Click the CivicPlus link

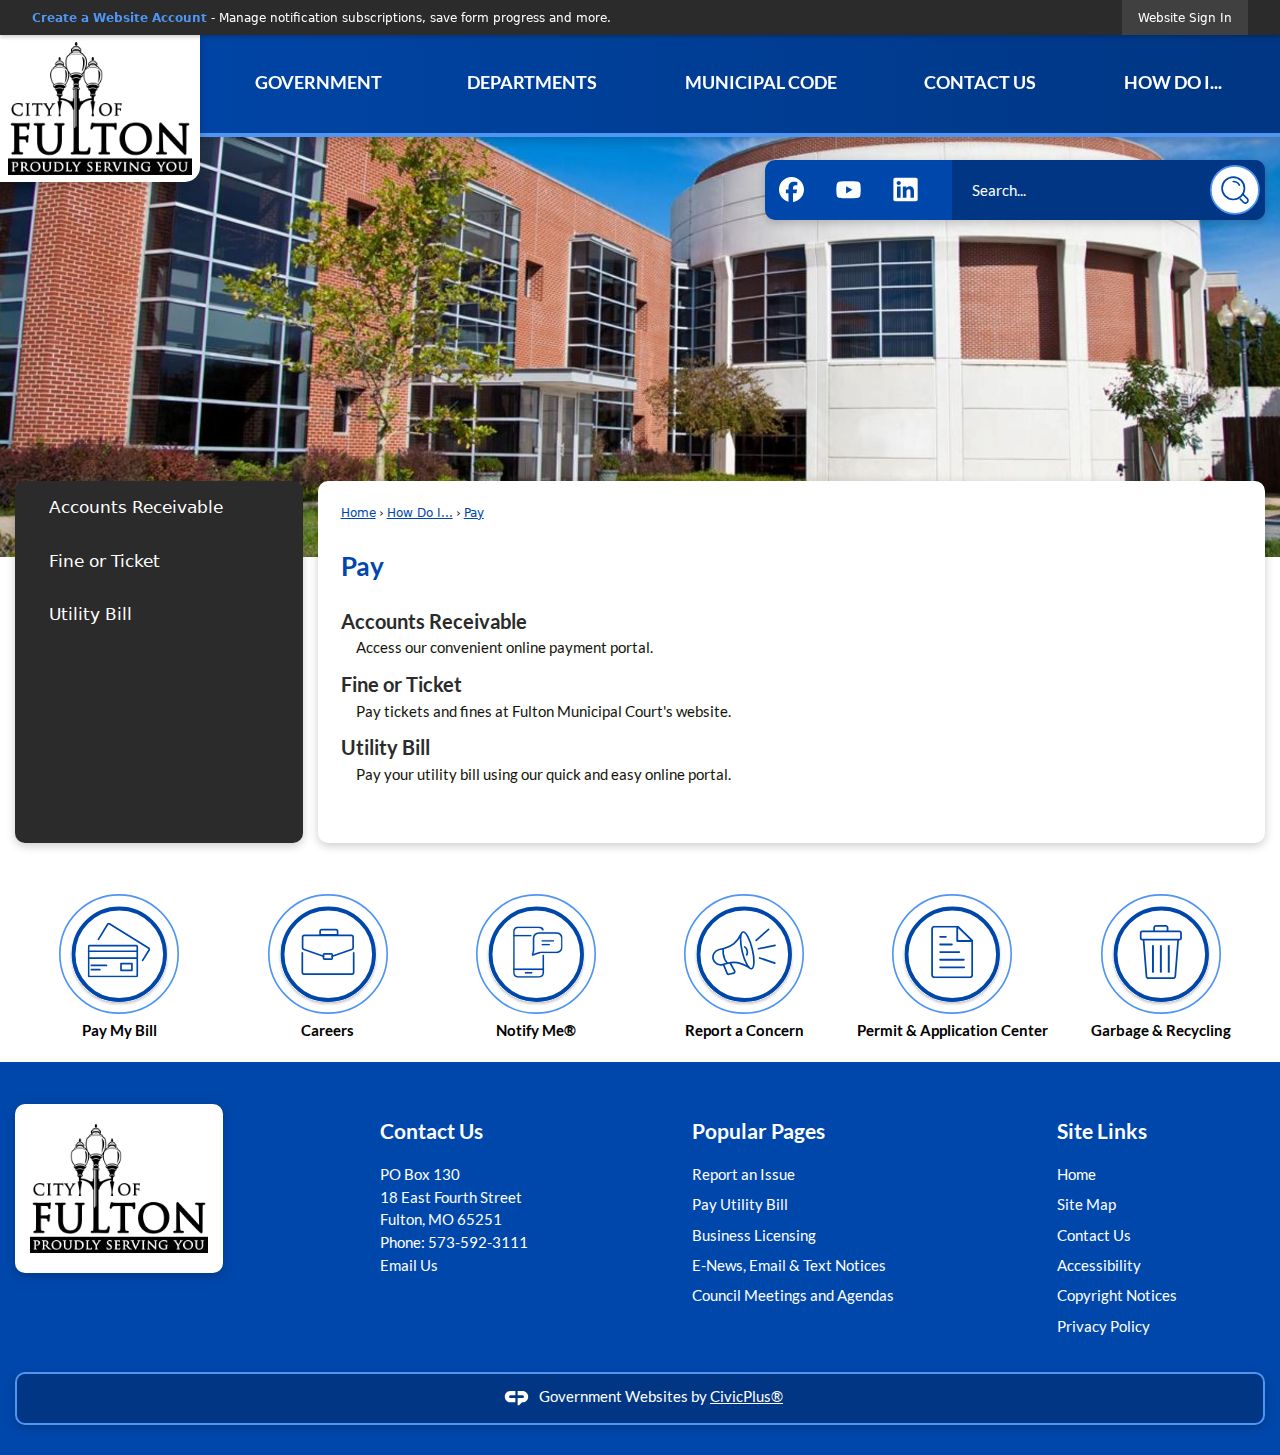coord(746,1397)
